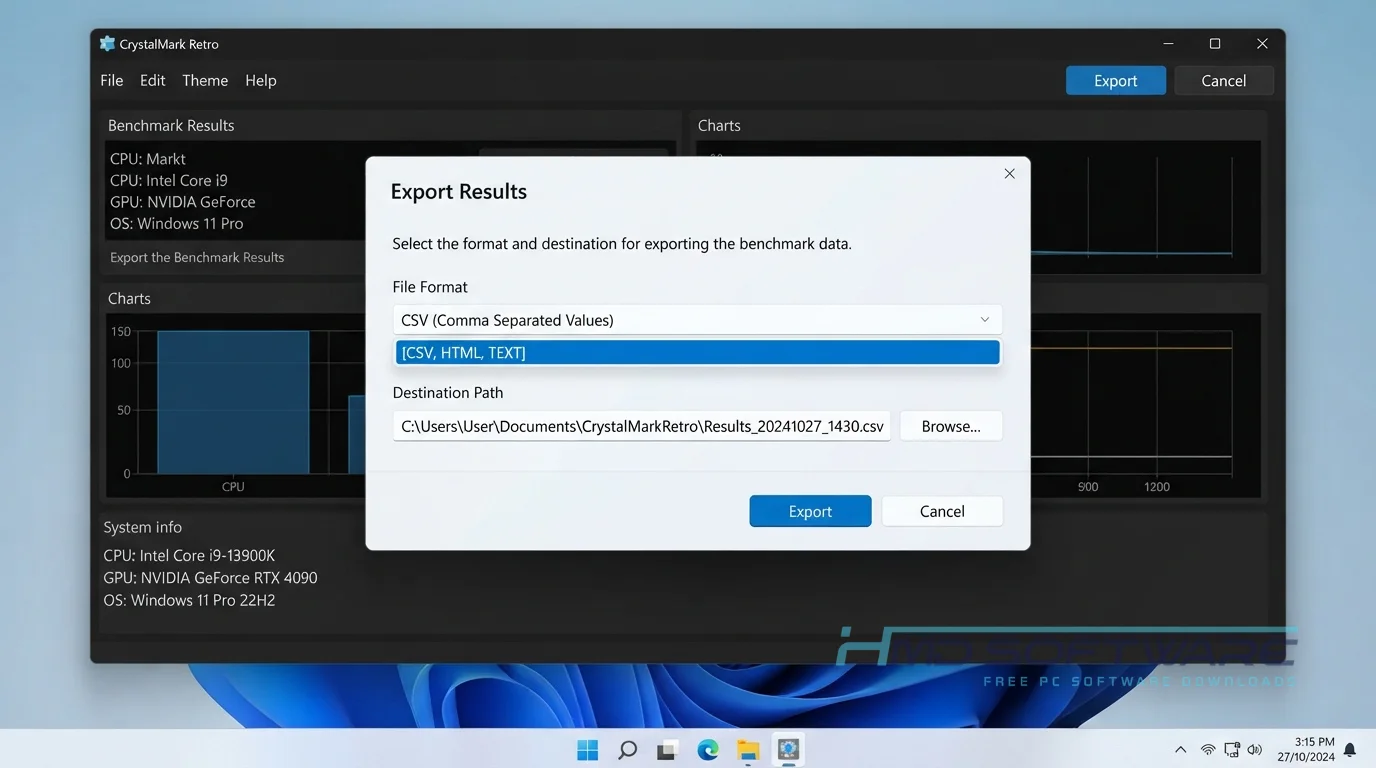
Task: Close the Export Results dialog
Action: pos(1009,174)
